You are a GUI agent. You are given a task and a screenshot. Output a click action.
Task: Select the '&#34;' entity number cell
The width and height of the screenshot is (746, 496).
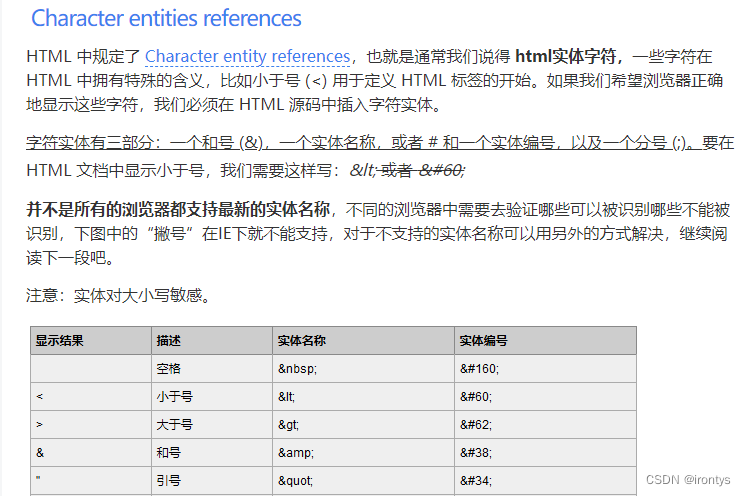(x=545, y=481)
